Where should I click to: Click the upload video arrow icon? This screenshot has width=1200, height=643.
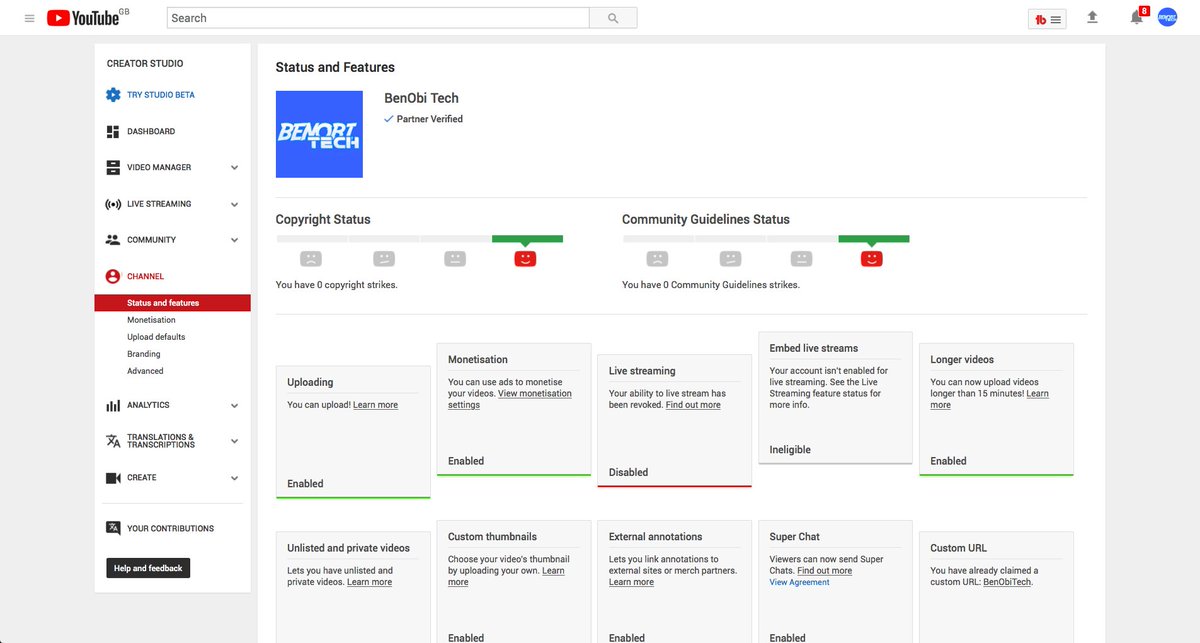1092,17
